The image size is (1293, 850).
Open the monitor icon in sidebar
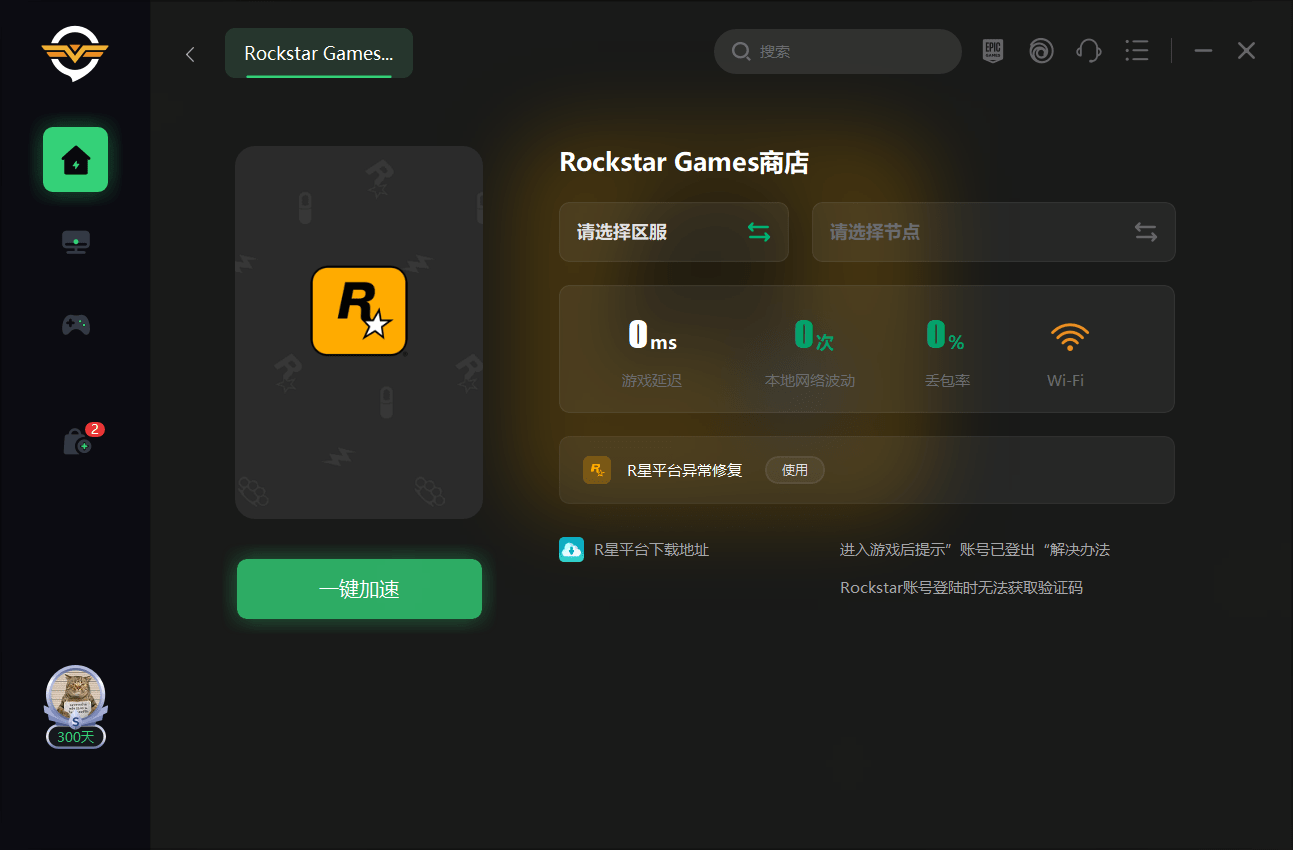[76, 242]
